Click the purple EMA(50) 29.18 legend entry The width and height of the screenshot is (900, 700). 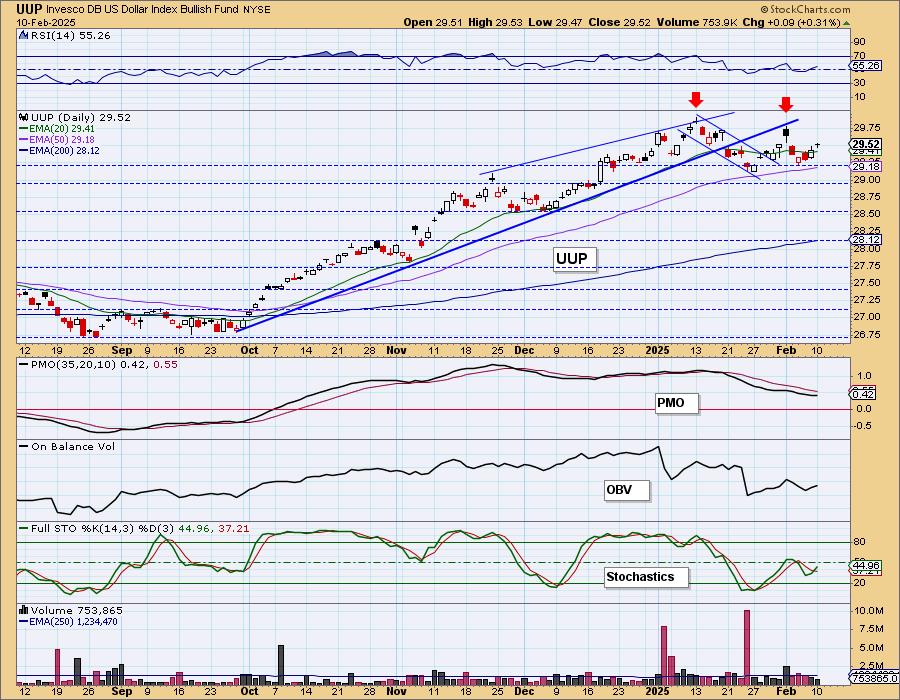click(x=57, y=139)
